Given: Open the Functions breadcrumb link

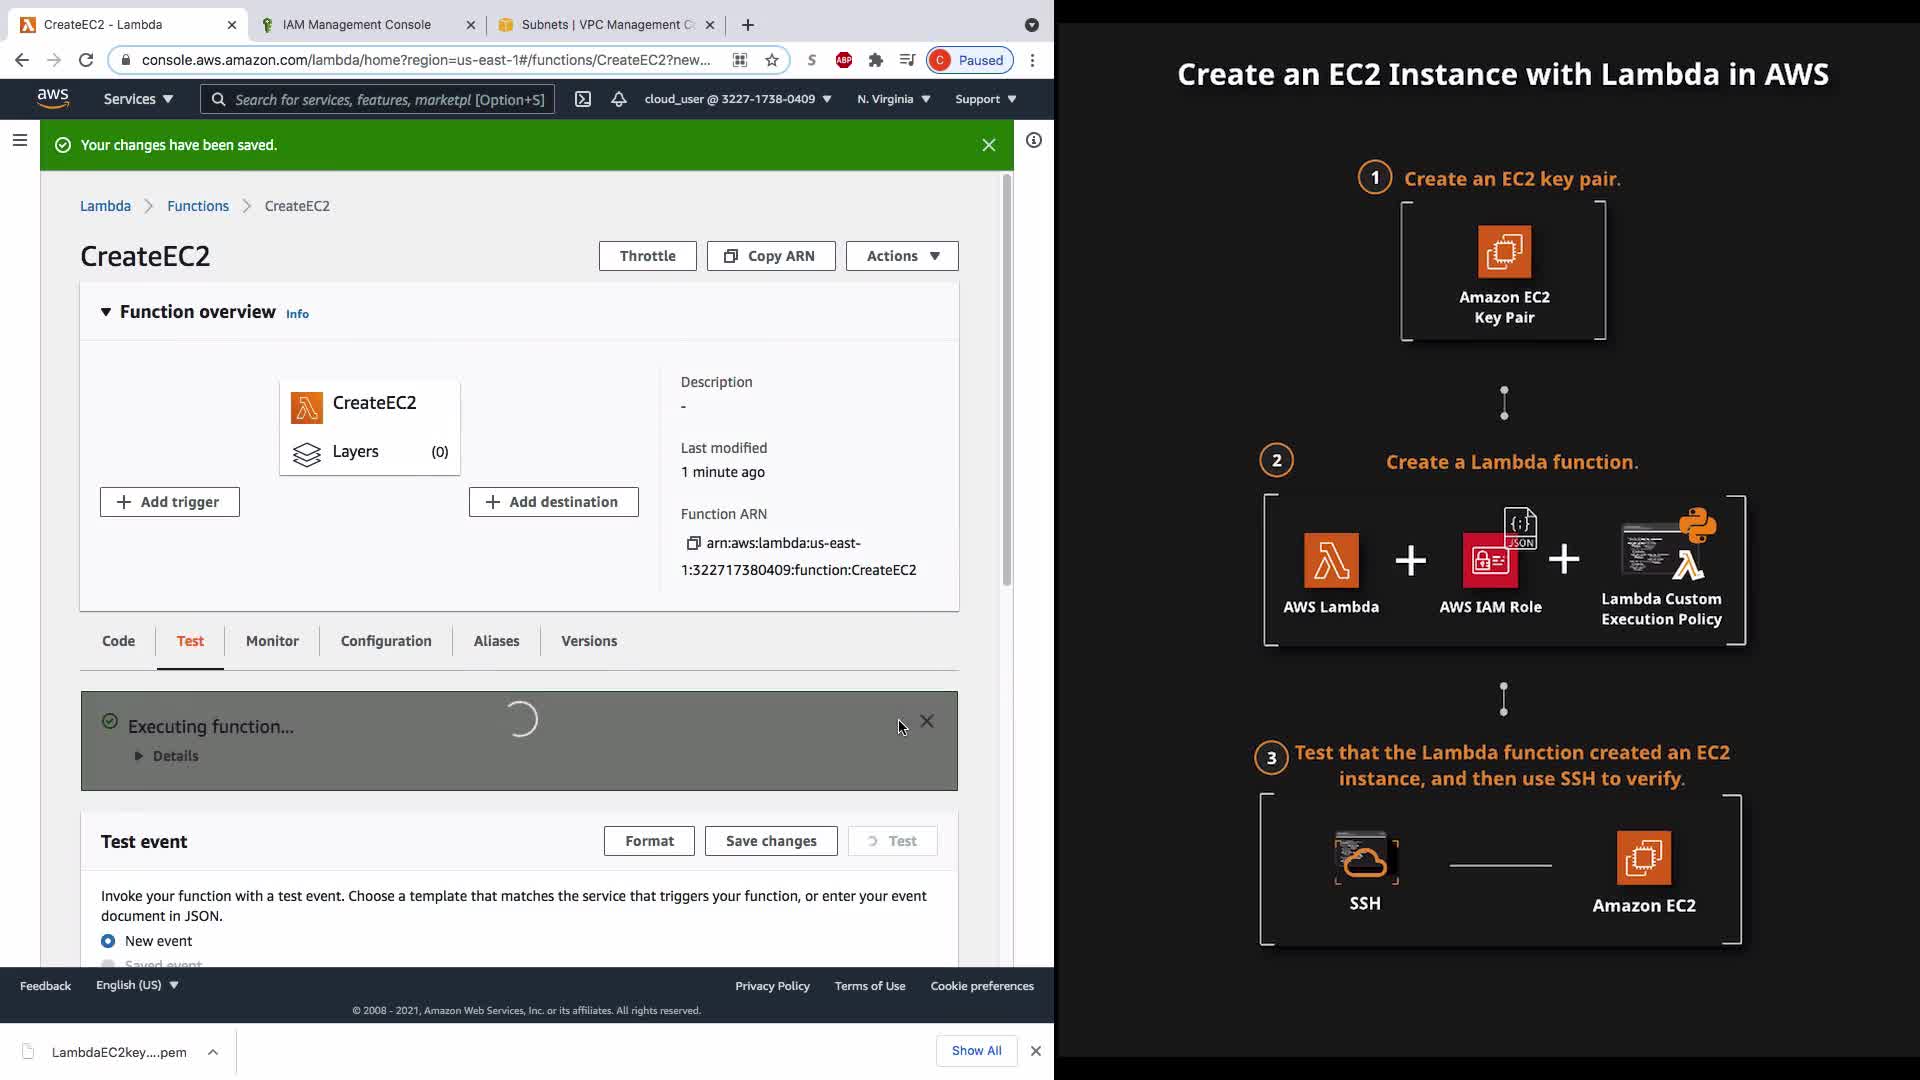Looking at the screenshot, I should (x=198, y=206).
